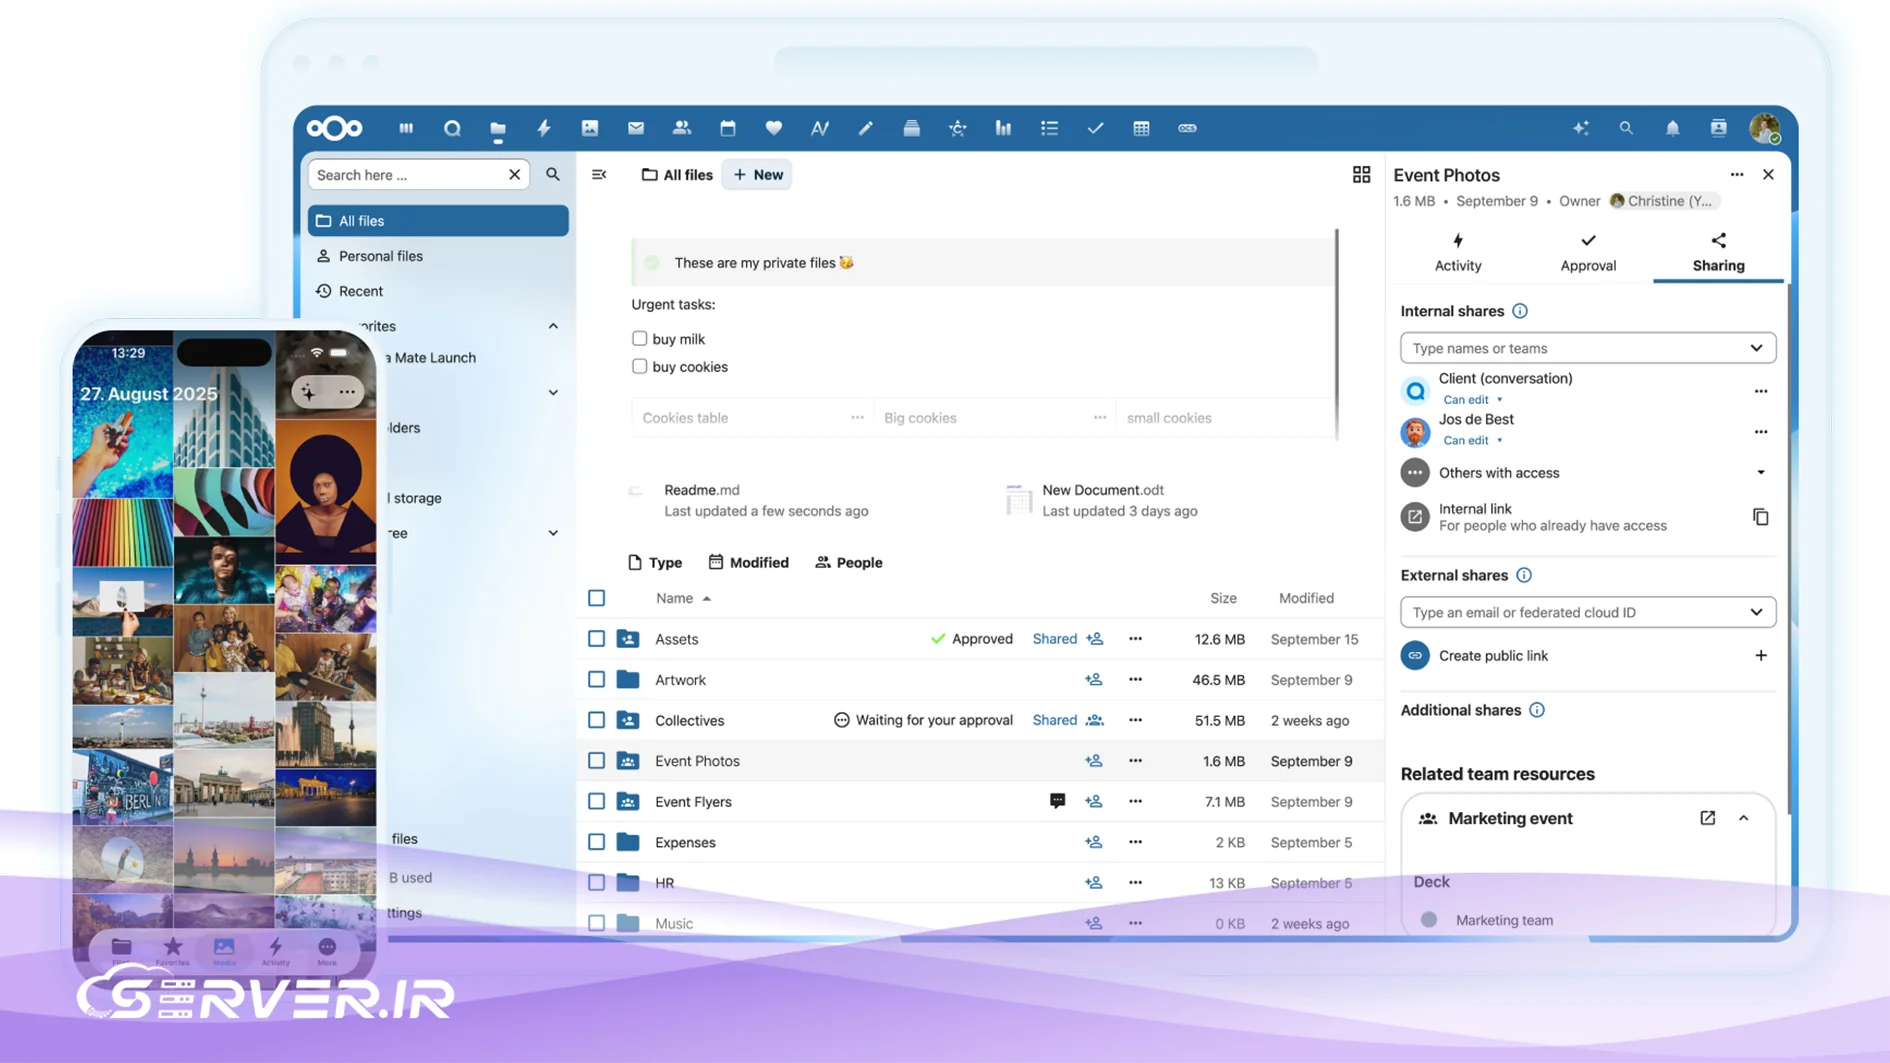Select the Event Flyers checkbox
Screen dimensions: 1890x1063
(596, 801)
